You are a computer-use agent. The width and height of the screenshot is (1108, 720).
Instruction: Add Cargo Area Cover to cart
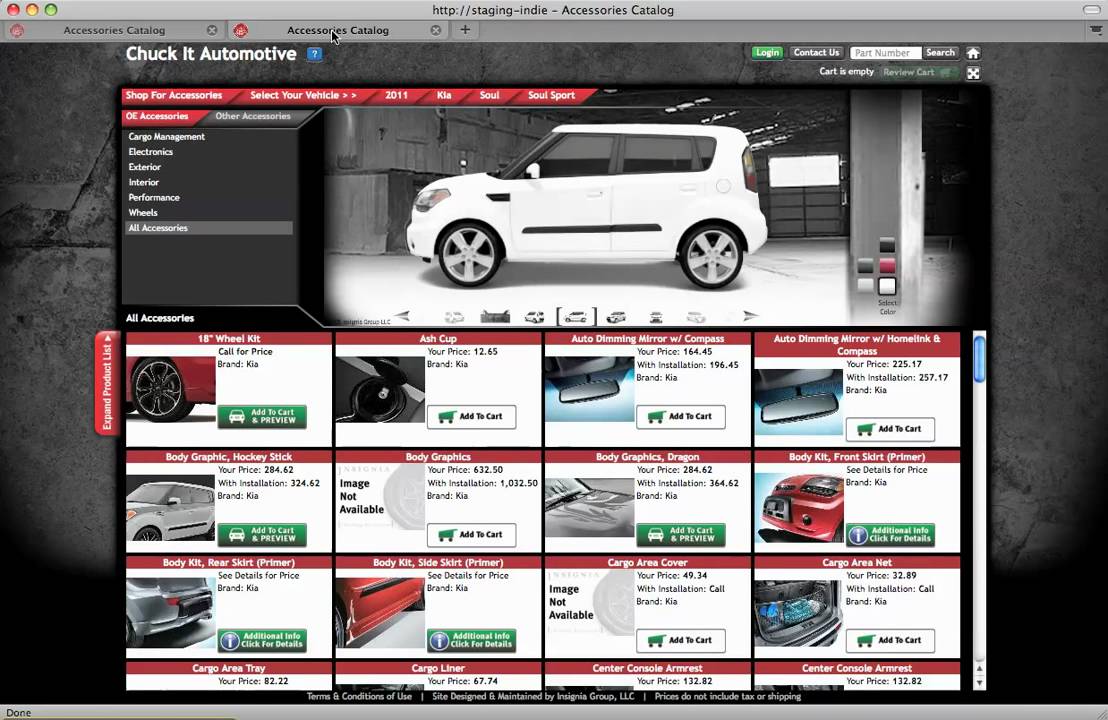click(680, 641)
